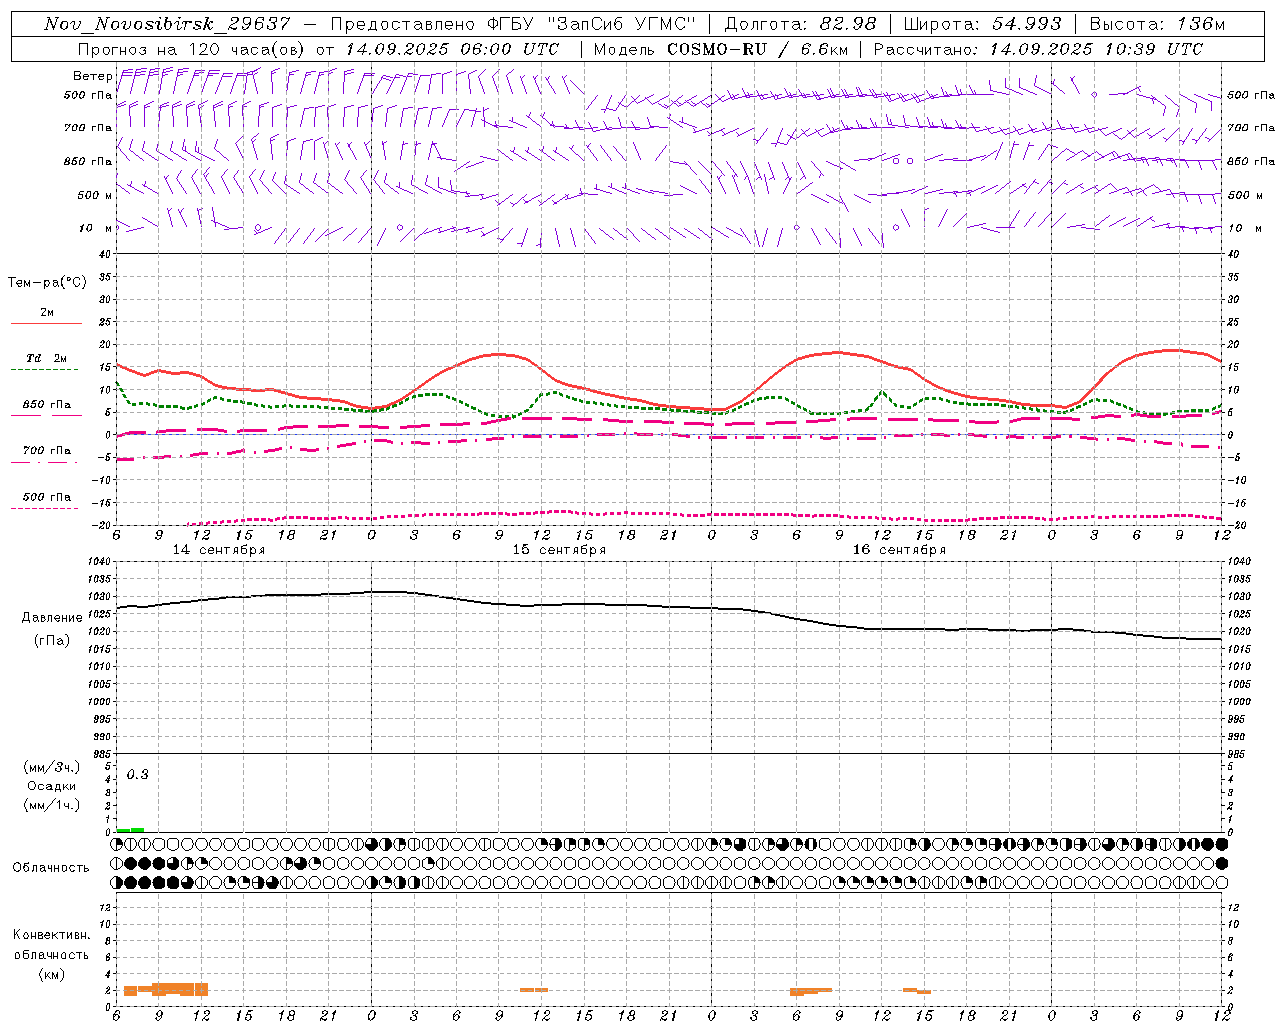The height and width of the screenshot is (1024, 1280).
Task: Click the 850 гПа temperature legend entry
Action: click(46, 405)
